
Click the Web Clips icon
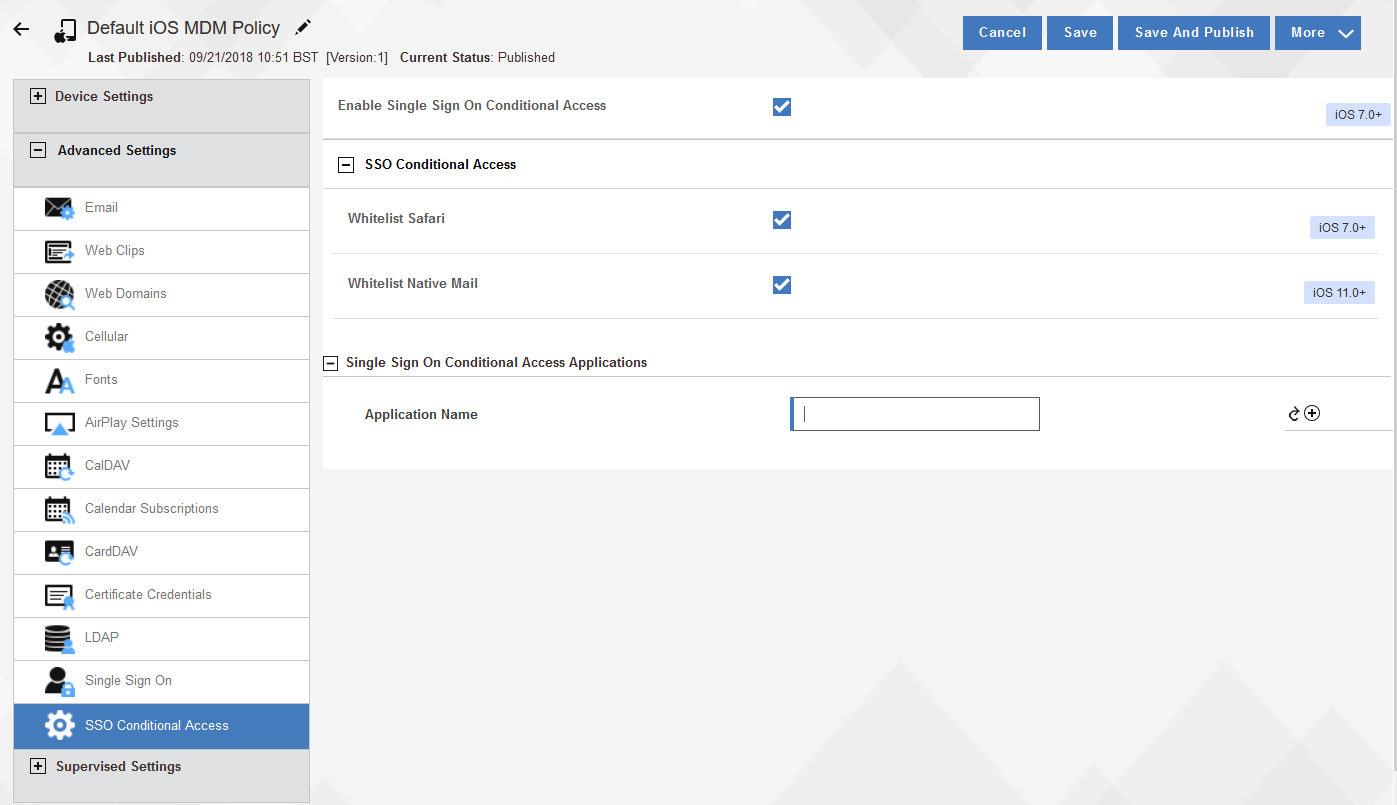tap(59, 251)
